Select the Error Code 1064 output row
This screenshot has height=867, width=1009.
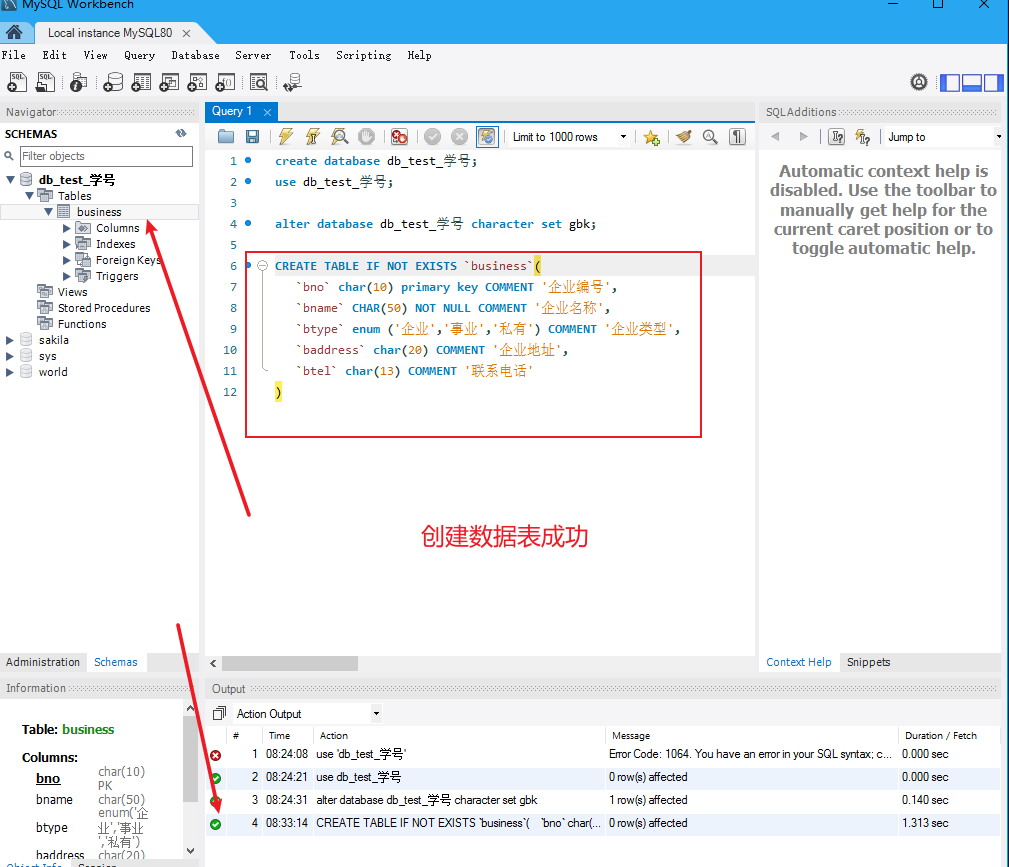602,754
